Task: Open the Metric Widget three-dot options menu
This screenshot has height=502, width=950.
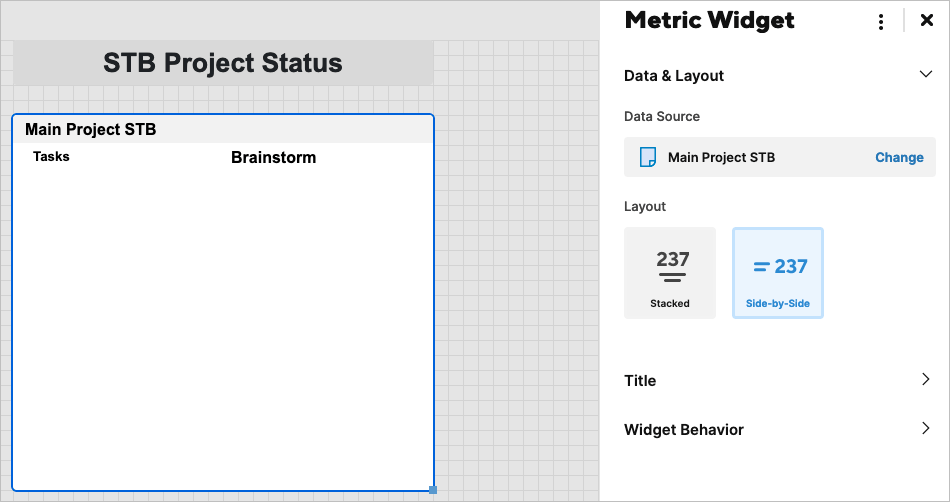Action: coord(881,22)
